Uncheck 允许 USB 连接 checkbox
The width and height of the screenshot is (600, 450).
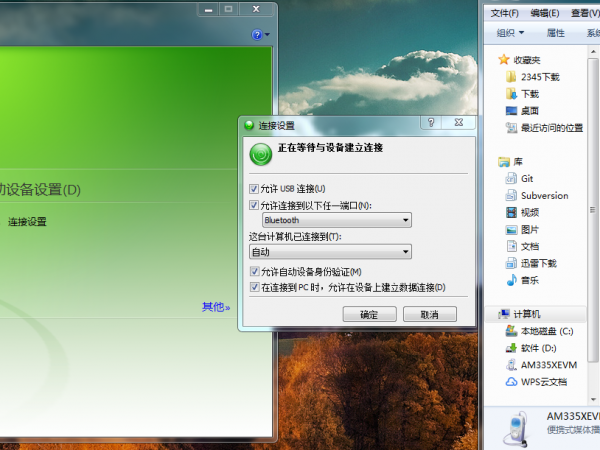(x=253, y=189)
